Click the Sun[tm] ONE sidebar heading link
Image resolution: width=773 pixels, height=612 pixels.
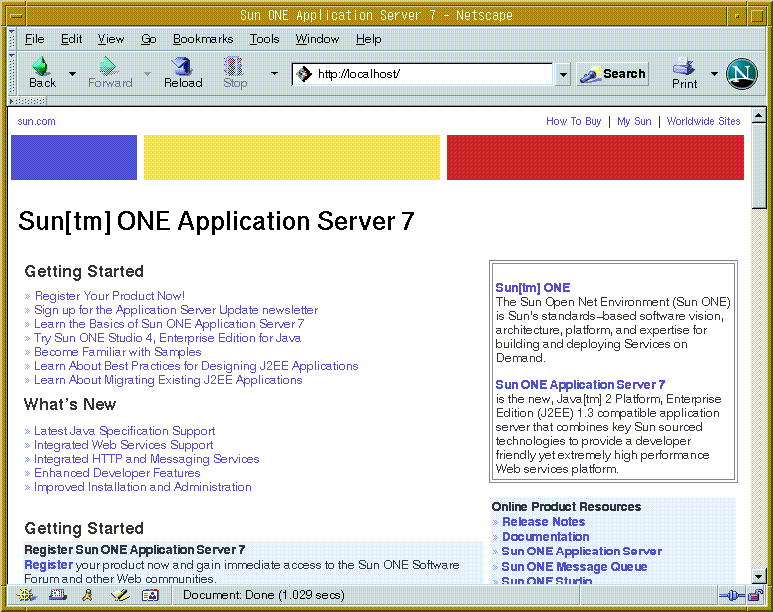(x=533, y=288)
